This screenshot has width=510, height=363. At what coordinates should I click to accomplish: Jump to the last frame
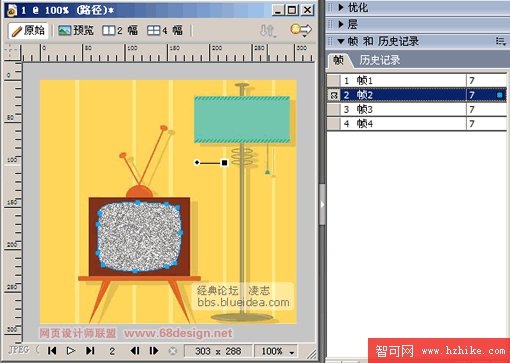(90, 351)
